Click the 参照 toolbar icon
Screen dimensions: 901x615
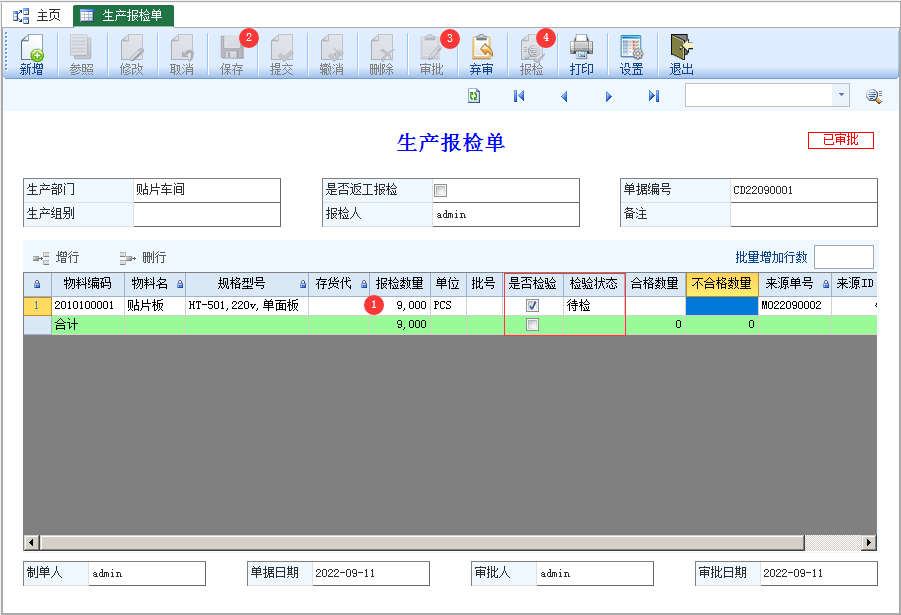(x=81, y=55)
